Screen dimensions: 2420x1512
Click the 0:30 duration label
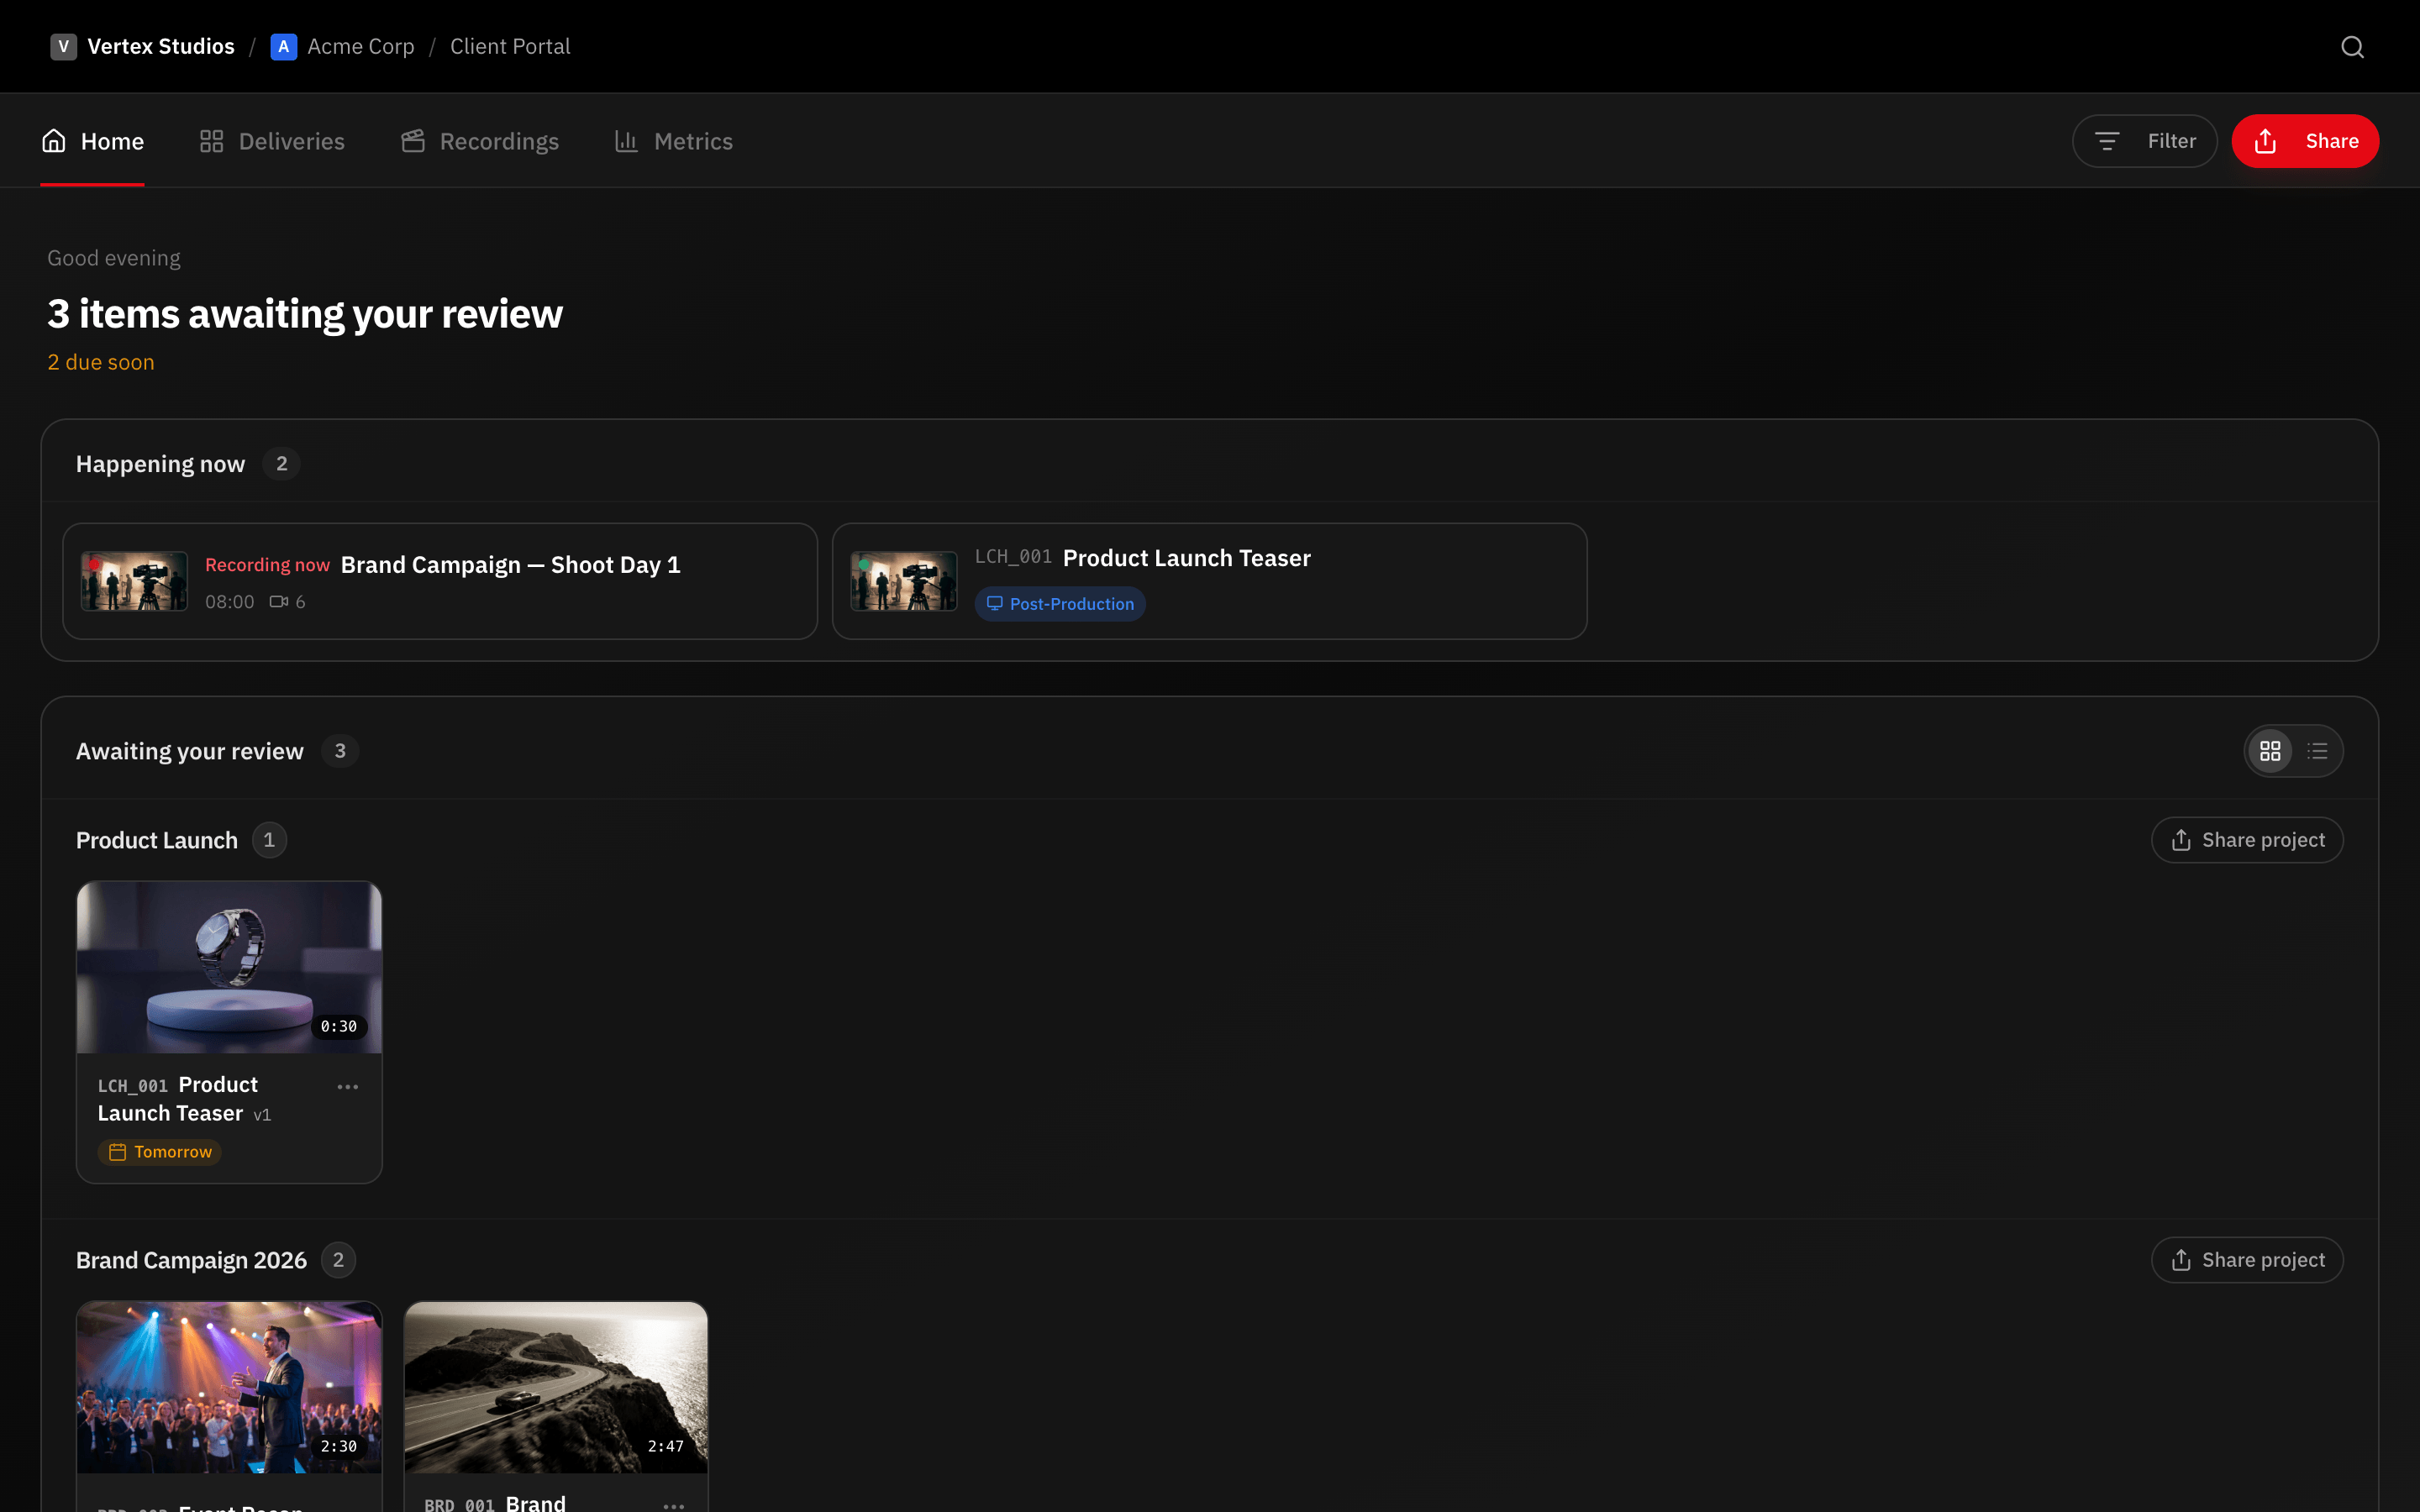coord(339,1027)
